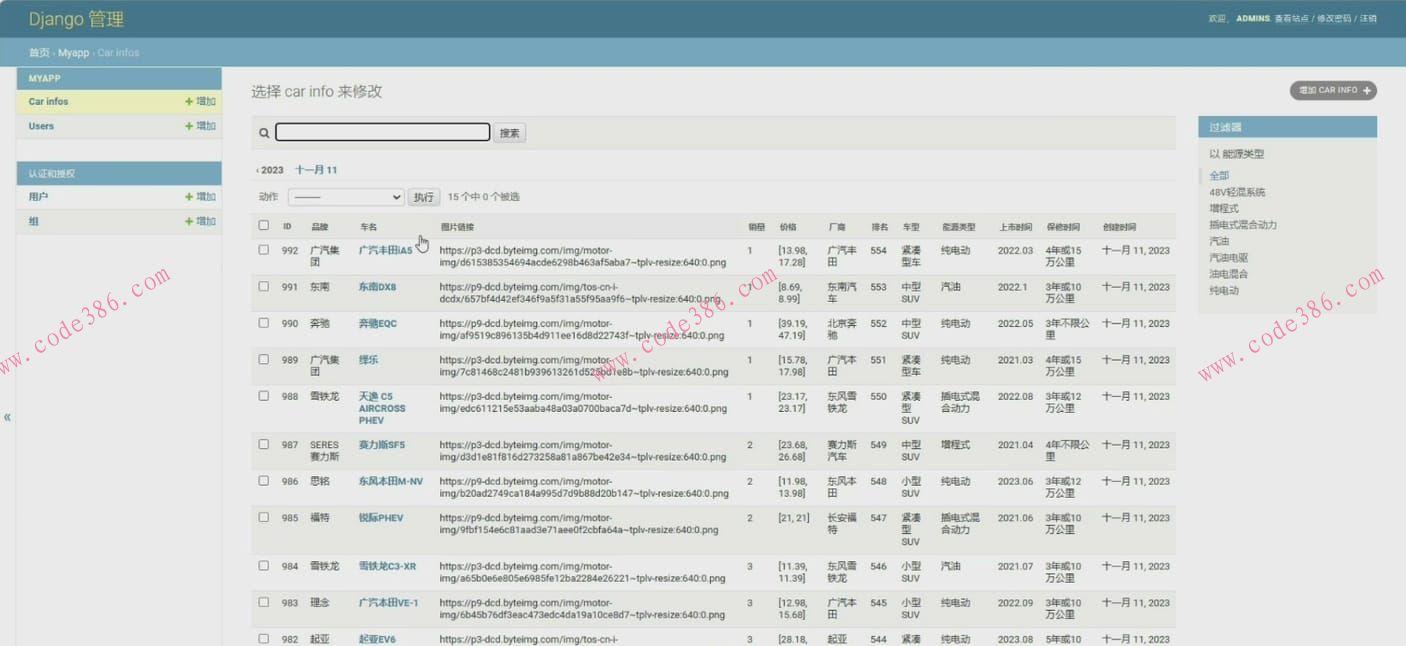Collapse the sidebar with the double-arrow icon
Viewport: 1406px width, 646px height.
click(x=7, y=417)
